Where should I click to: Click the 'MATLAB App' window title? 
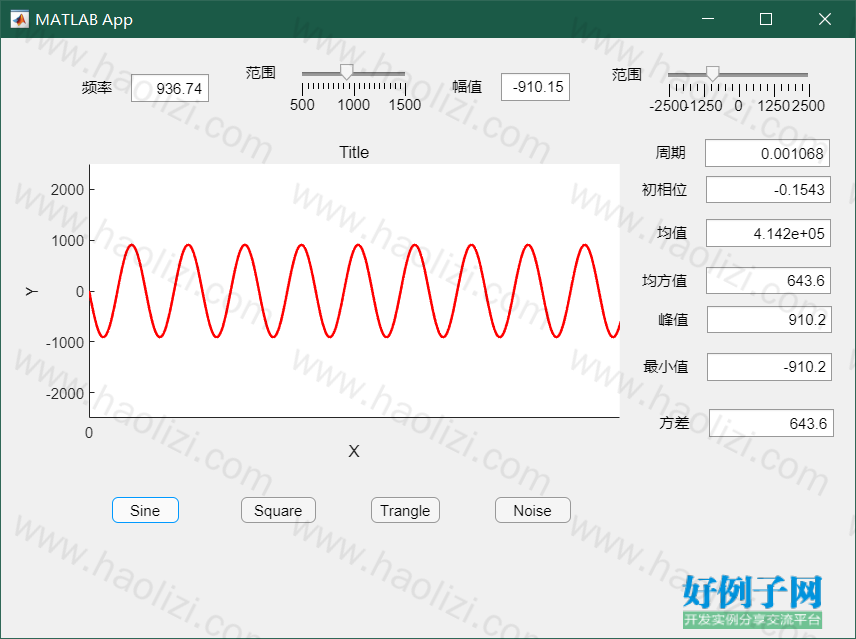(x=84, y=20)
